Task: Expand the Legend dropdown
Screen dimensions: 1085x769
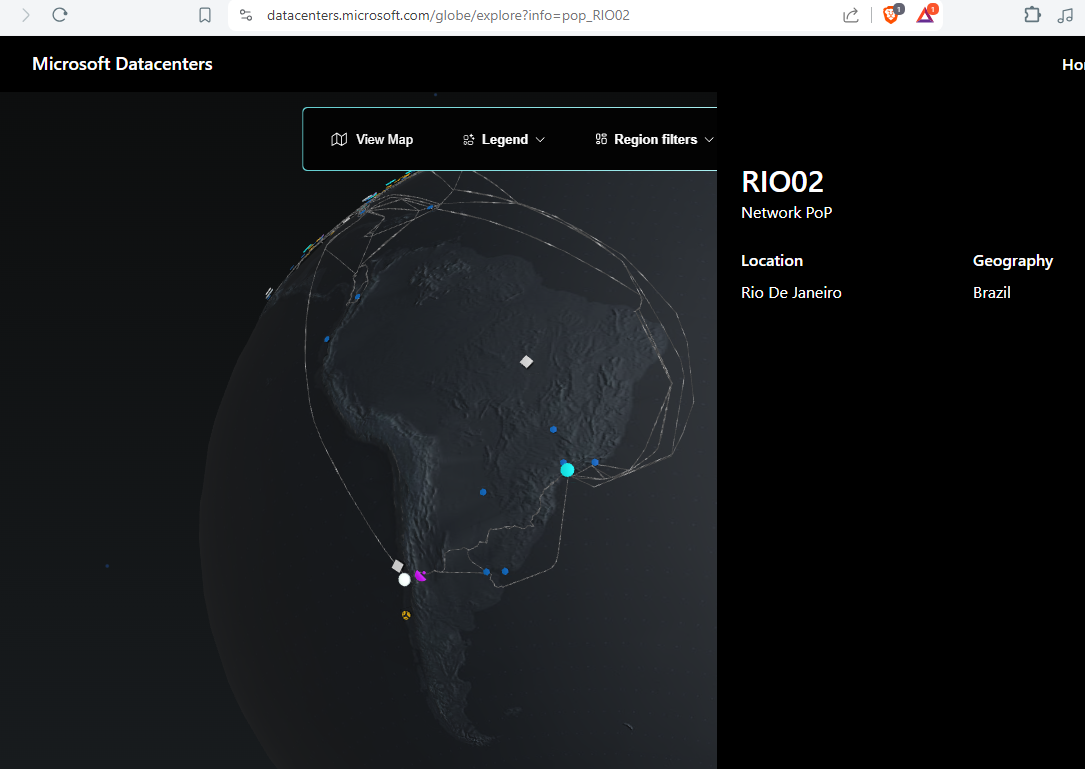Action: pos(504,139)
